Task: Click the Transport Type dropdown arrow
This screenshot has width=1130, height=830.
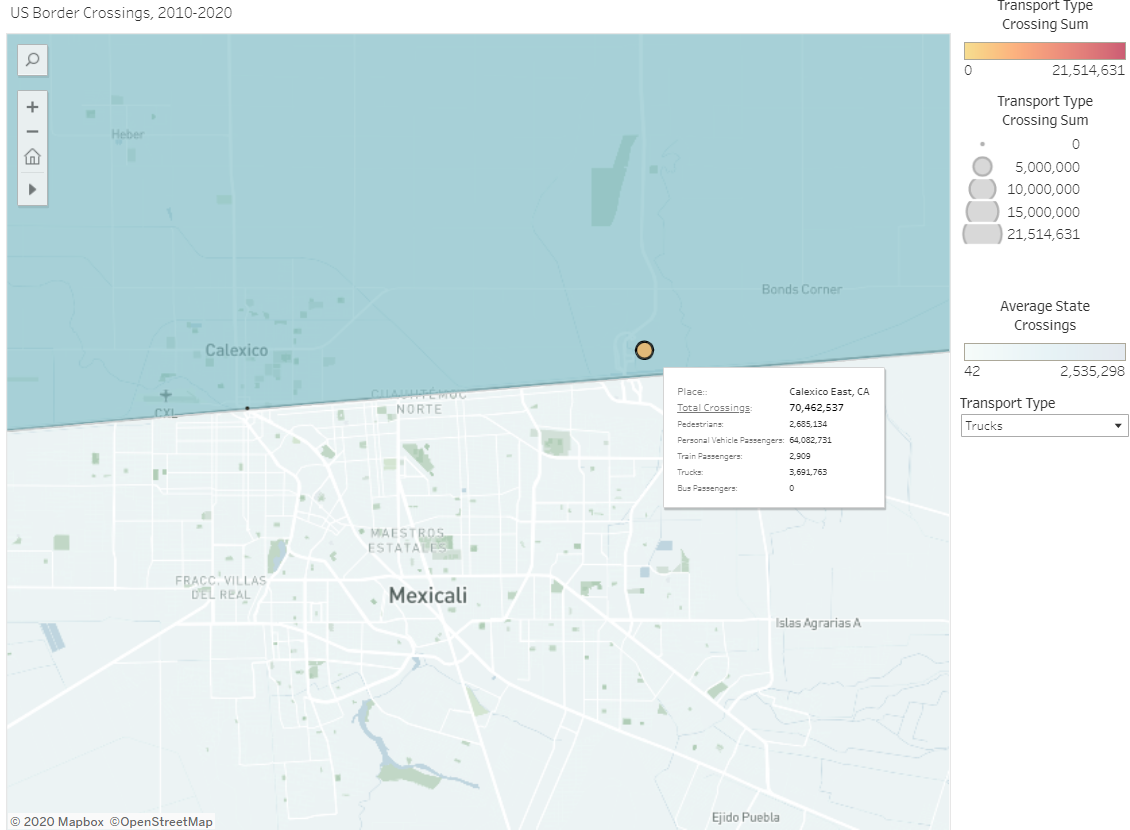Action: point(1119,425)
